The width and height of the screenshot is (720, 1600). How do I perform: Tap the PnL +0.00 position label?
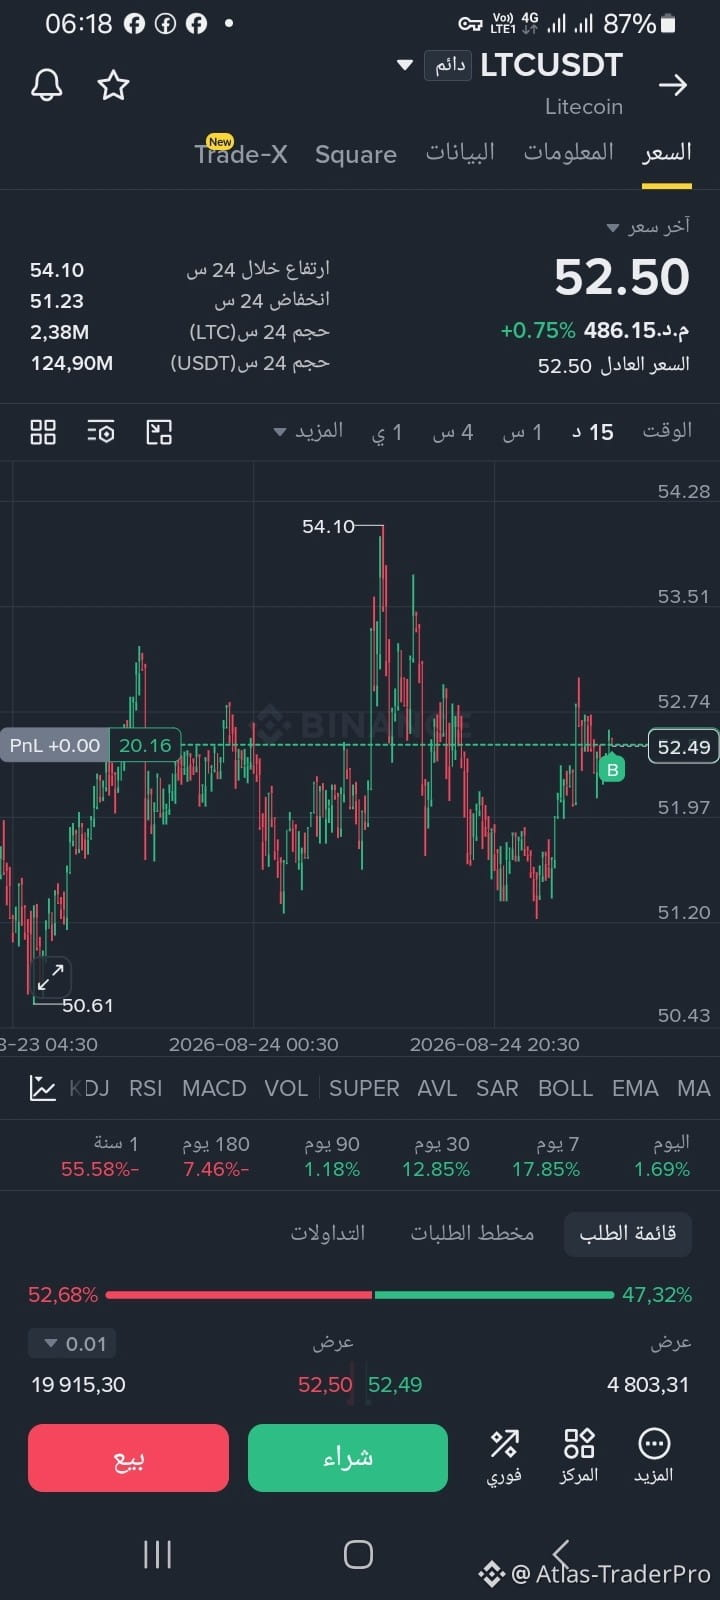(55, 745)
